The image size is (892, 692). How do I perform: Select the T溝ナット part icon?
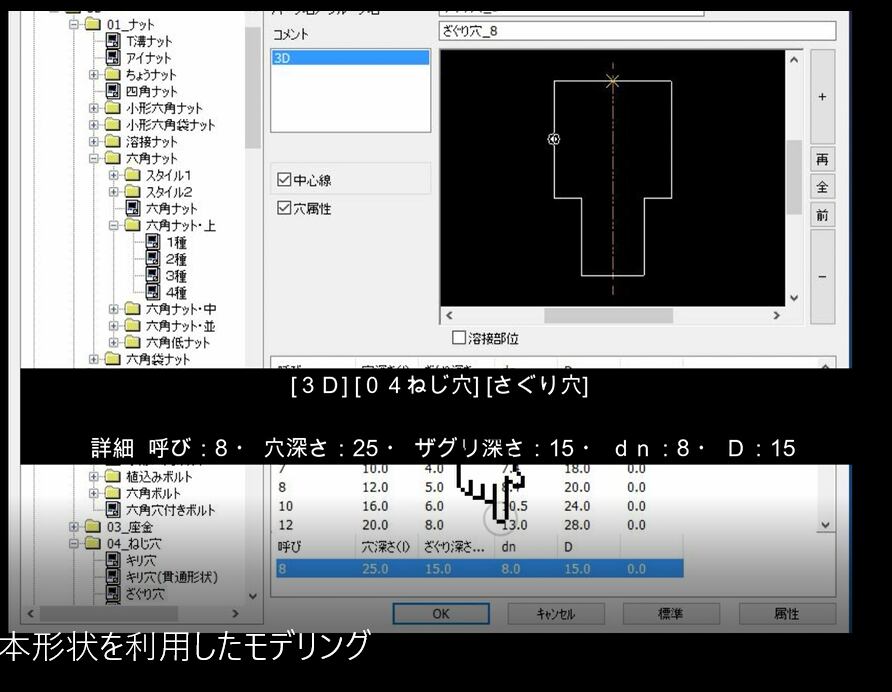click(x=114, y=41)
